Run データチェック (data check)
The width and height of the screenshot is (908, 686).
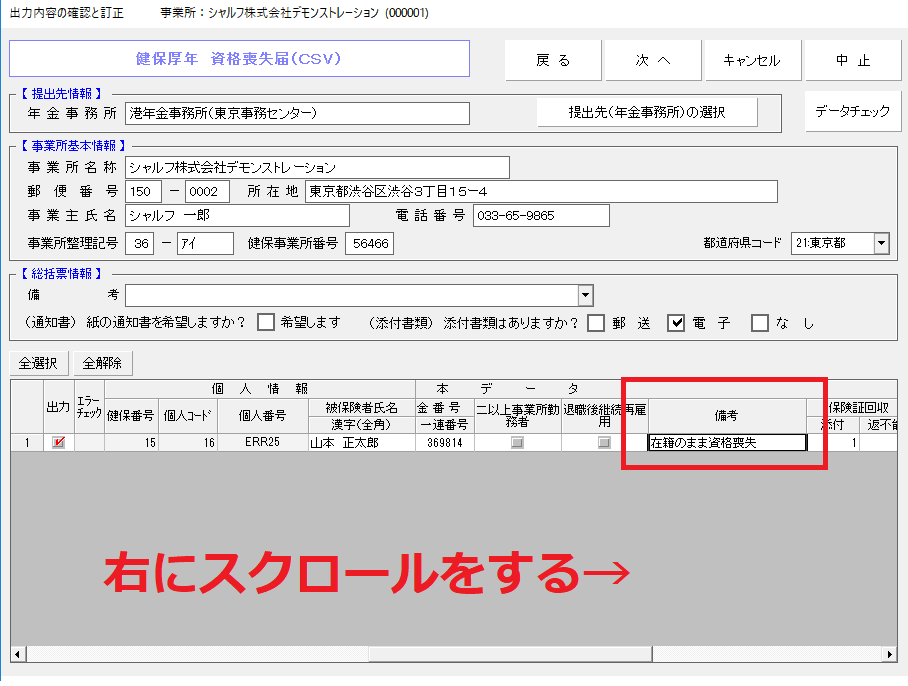coord(852,111)
